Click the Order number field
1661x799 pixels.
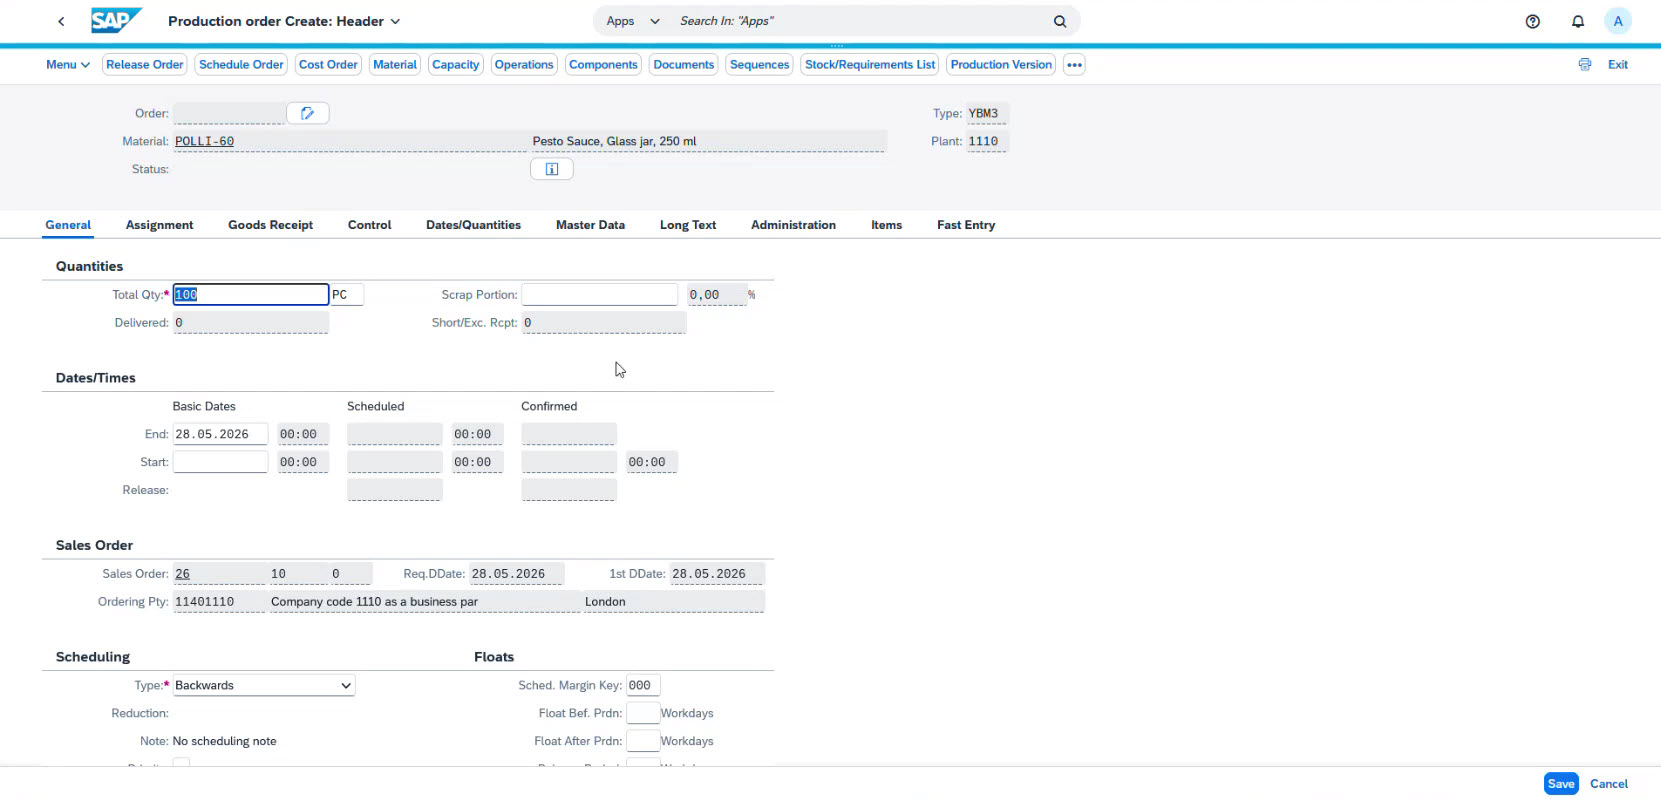(x=229, y=113)
